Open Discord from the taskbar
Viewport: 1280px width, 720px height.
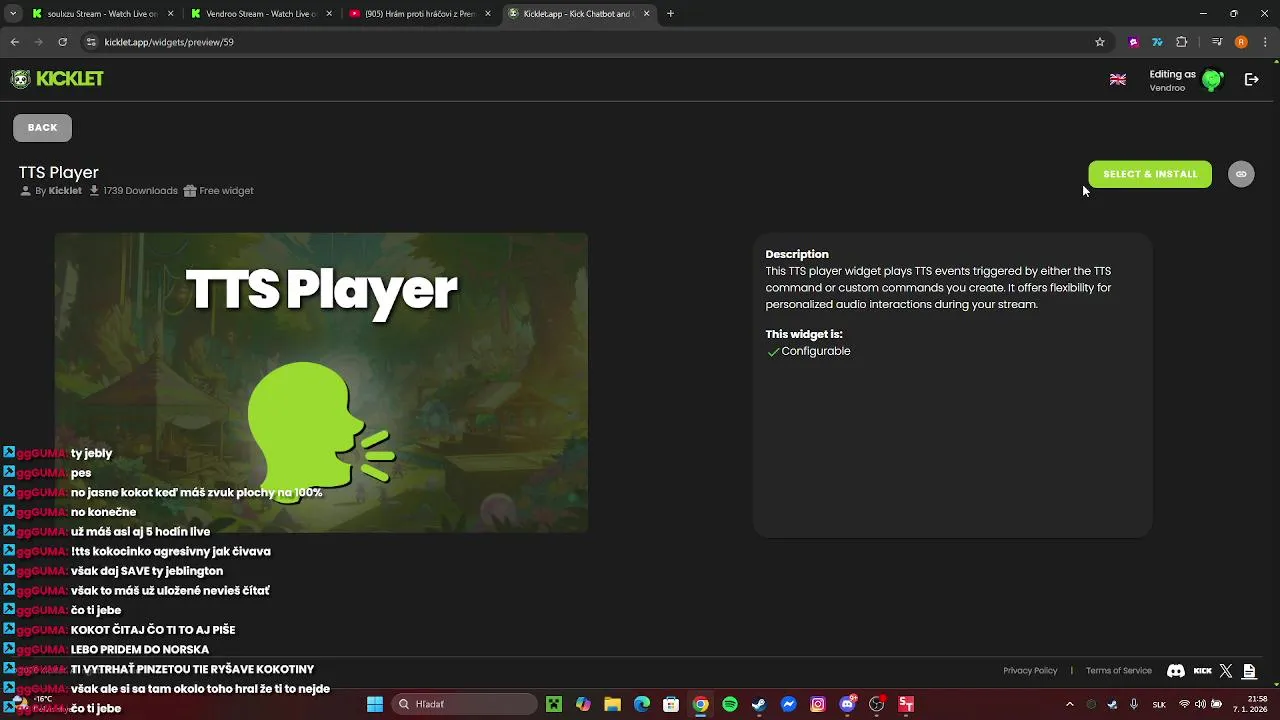point(848,704)
